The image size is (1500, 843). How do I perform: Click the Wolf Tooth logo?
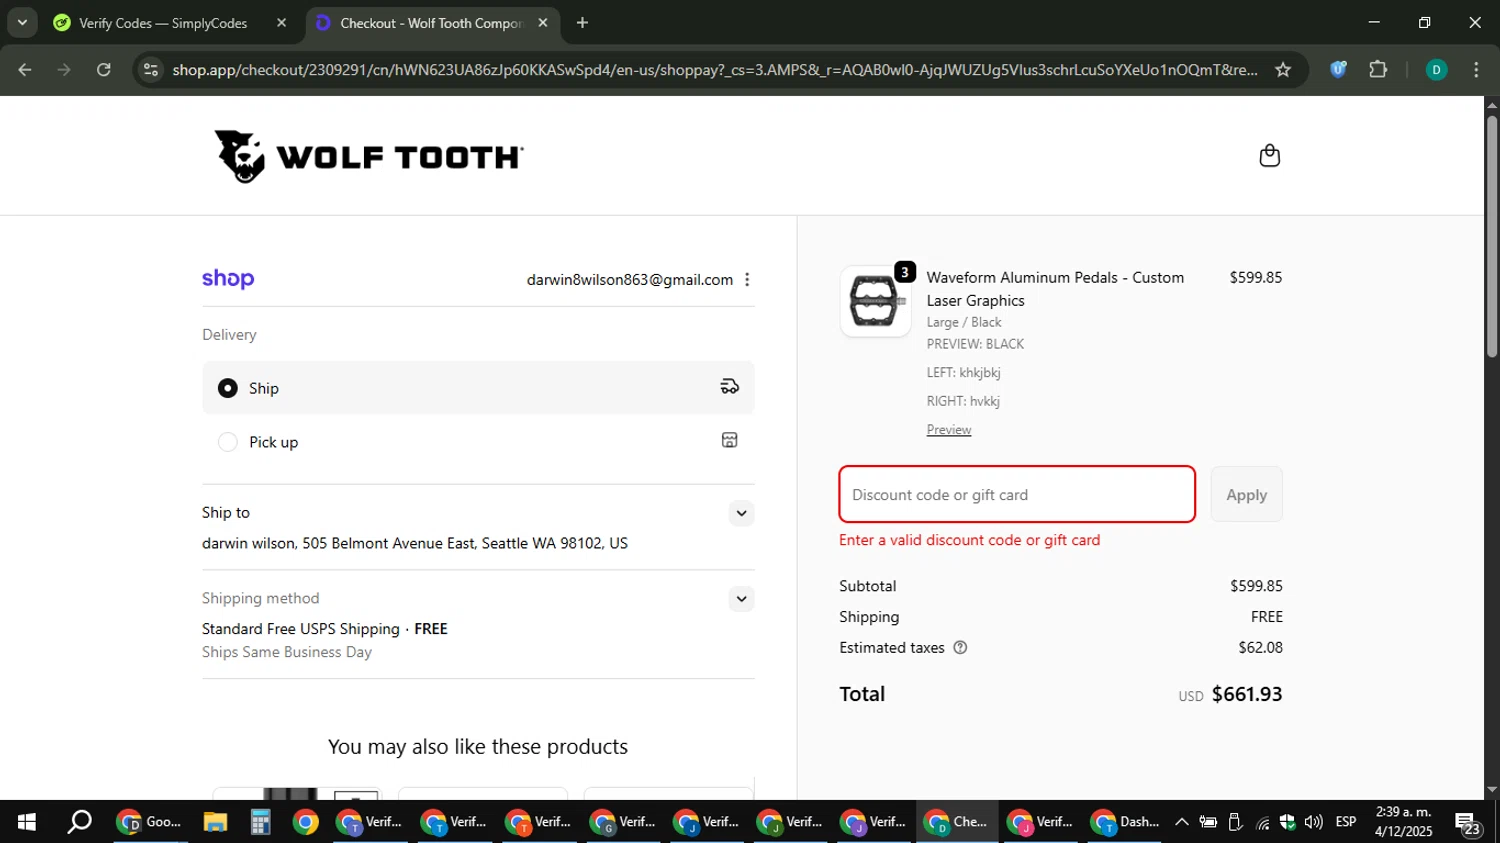369,156
